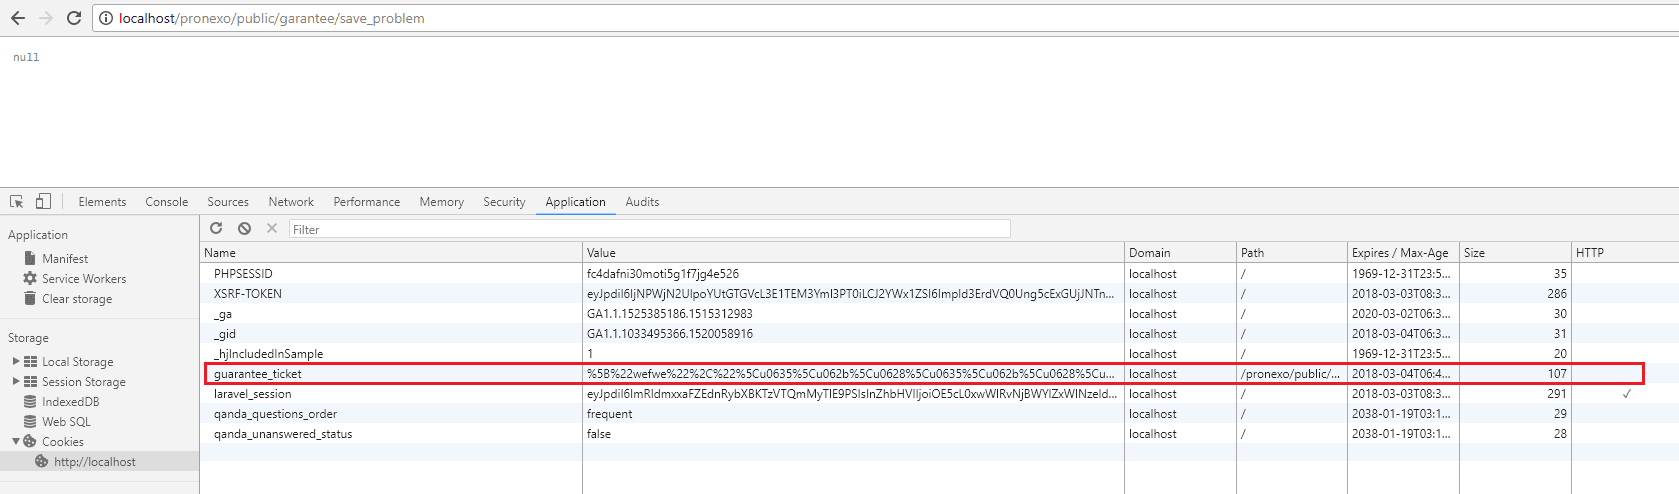Select the laravel_session cookie row
This screenshot has height=494, width=1679.
pos(940,393)
